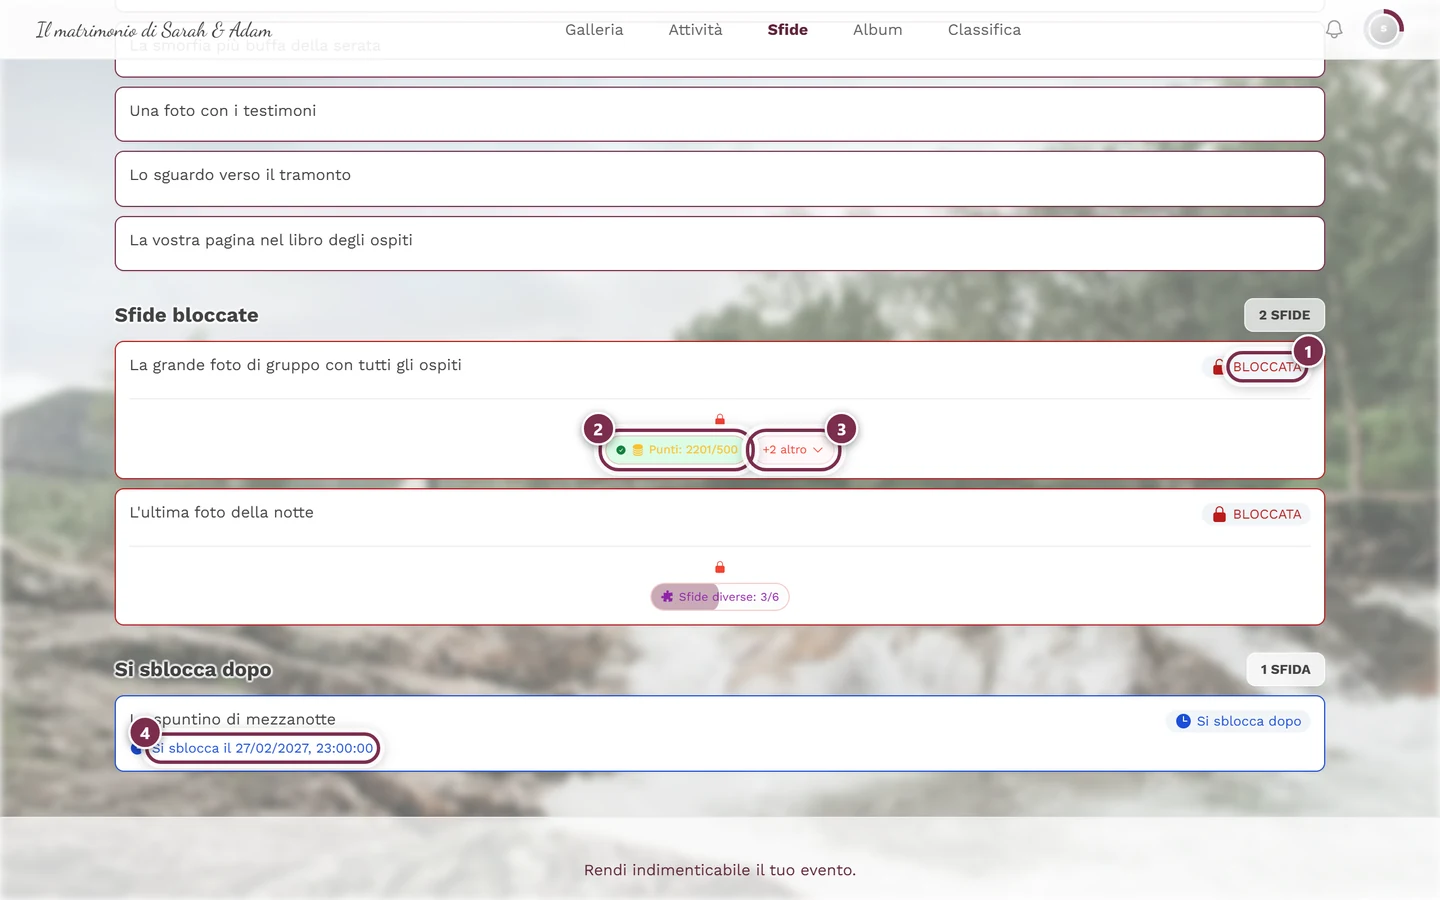Screen dimensions: 1440x900
Task: Click the Punti: 2201/500 progress chip
Action: [x=677, y=450]
